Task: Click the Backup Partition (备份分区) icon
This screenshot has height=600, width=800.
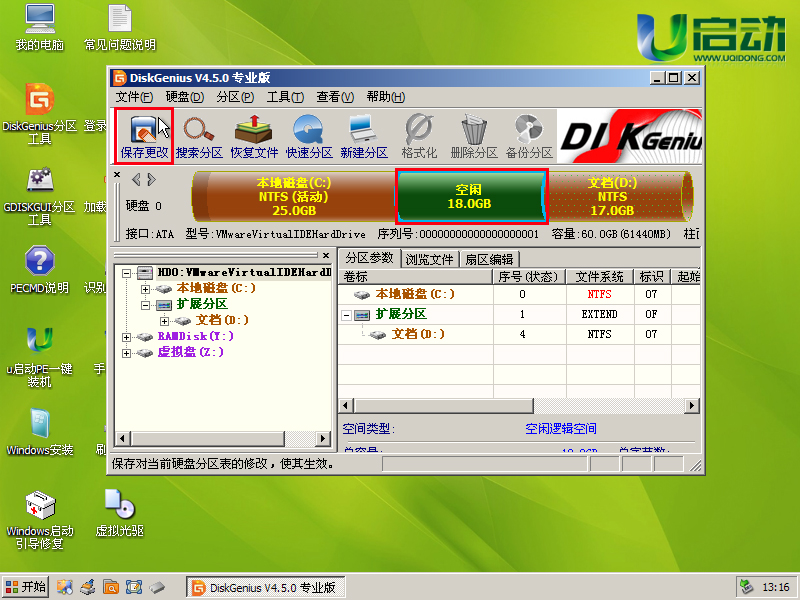Action: pyautogui.click(x=529, y=136)
